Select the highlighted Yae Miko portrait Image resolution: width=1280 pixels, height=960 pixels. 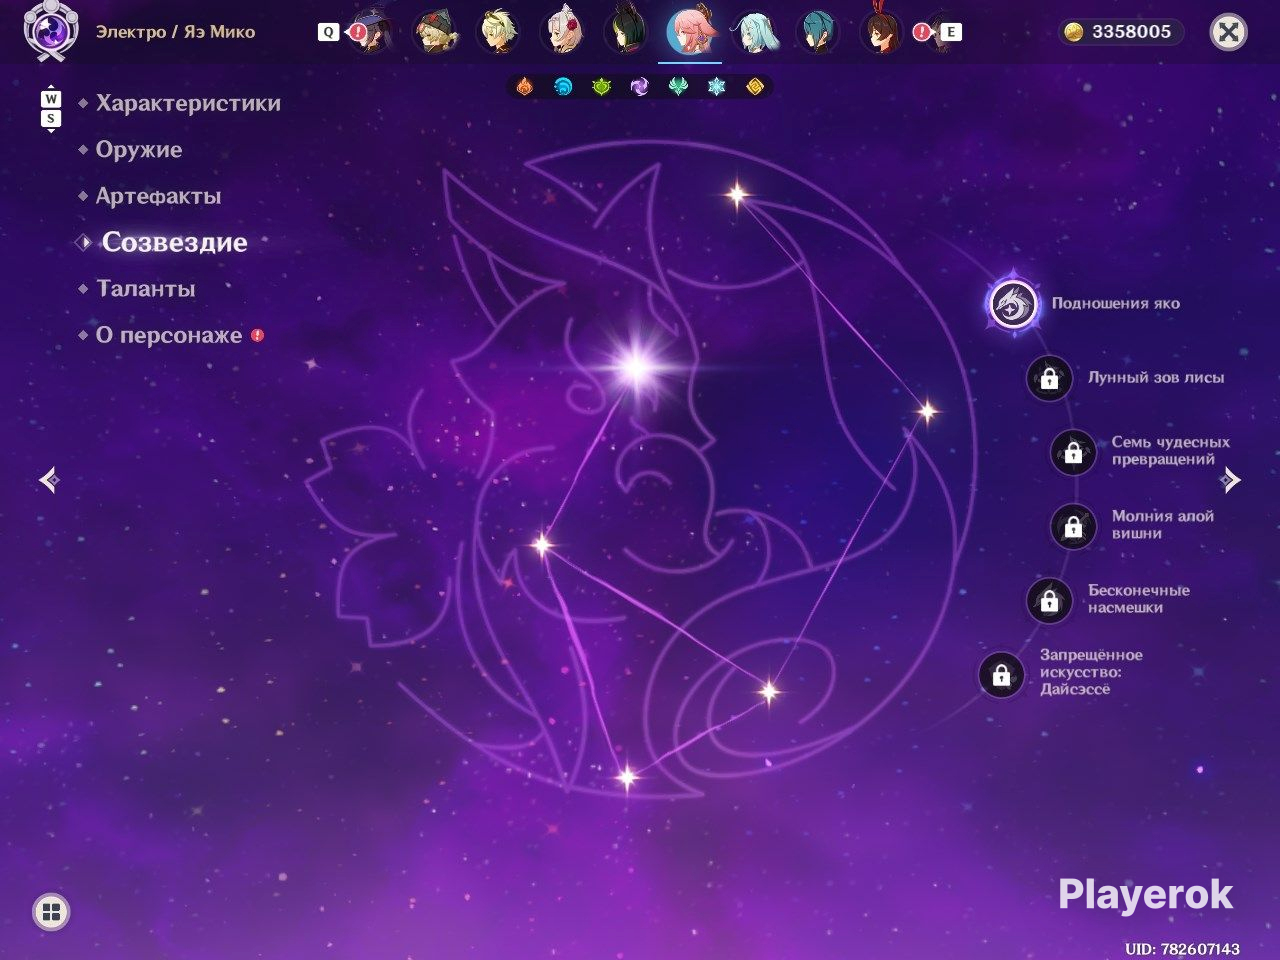click(x=690, y=32)
